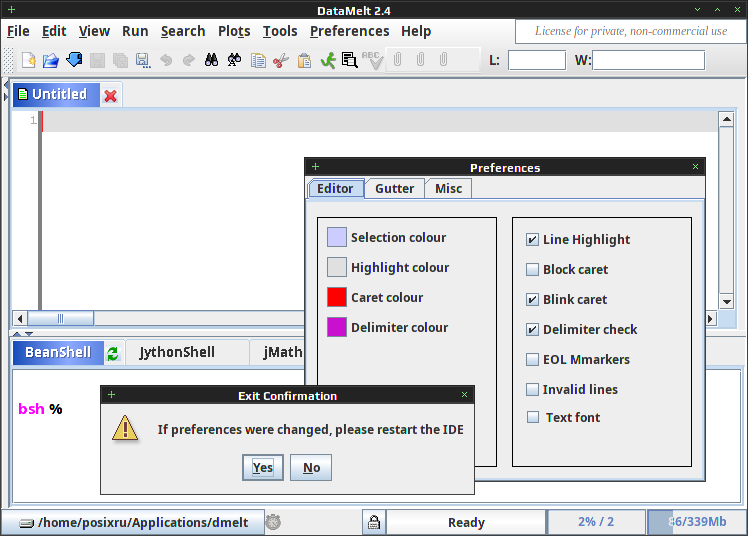Click the right arrow of horizontal scrollbar

[710, 318]
